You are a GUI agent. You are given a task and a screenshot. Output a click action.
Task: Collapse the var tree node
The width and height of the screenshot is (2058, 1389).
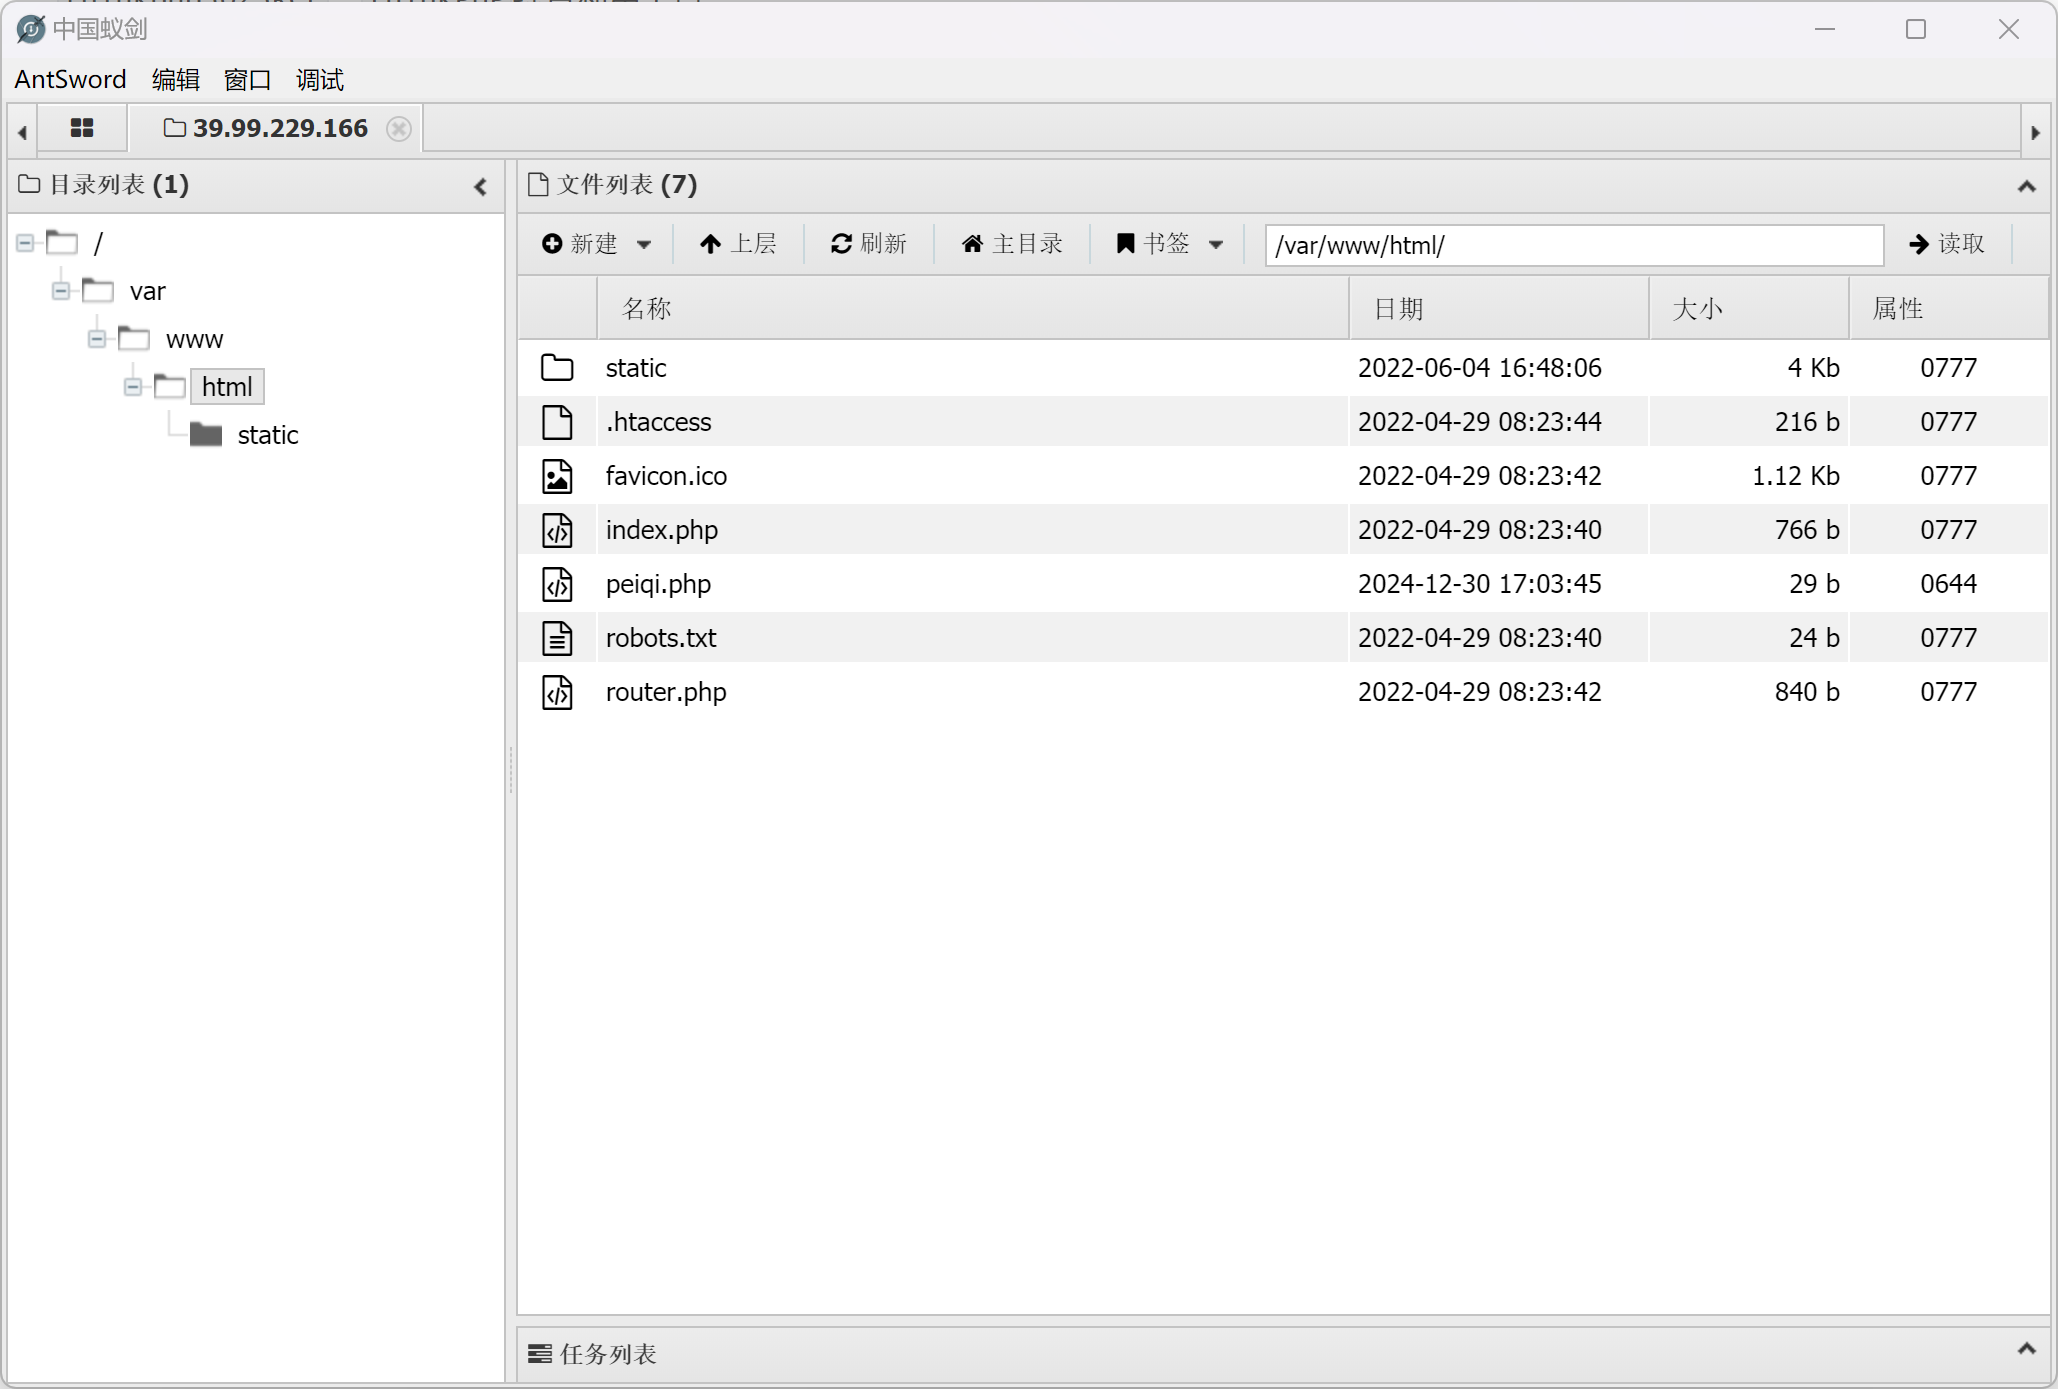pyautogui.click(x=61, y=291)
